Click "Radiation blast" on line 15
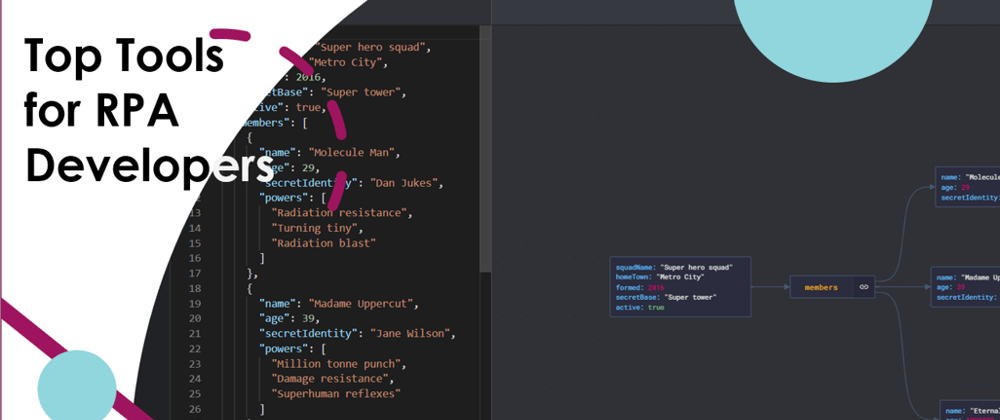The image size is (1000, 420). pos(323,243)
